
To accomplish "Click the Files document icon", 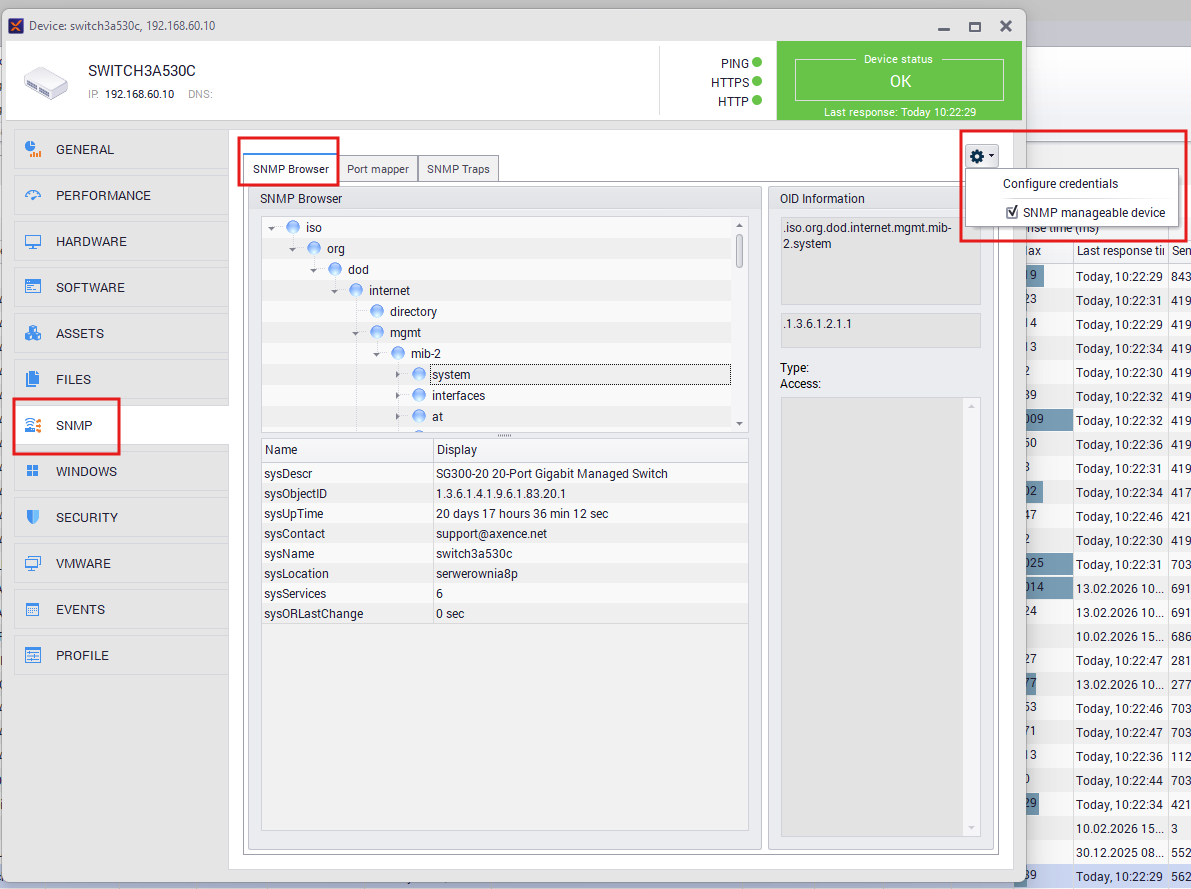I will pyautogui.click(x=34, y=379).
